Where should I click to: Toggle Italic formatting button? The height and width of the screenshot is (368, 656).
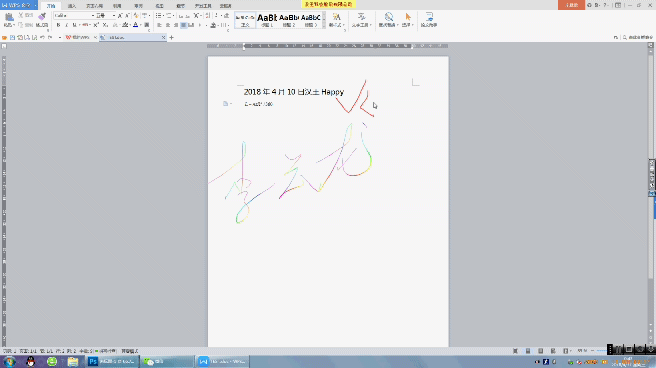pos(66,25)
